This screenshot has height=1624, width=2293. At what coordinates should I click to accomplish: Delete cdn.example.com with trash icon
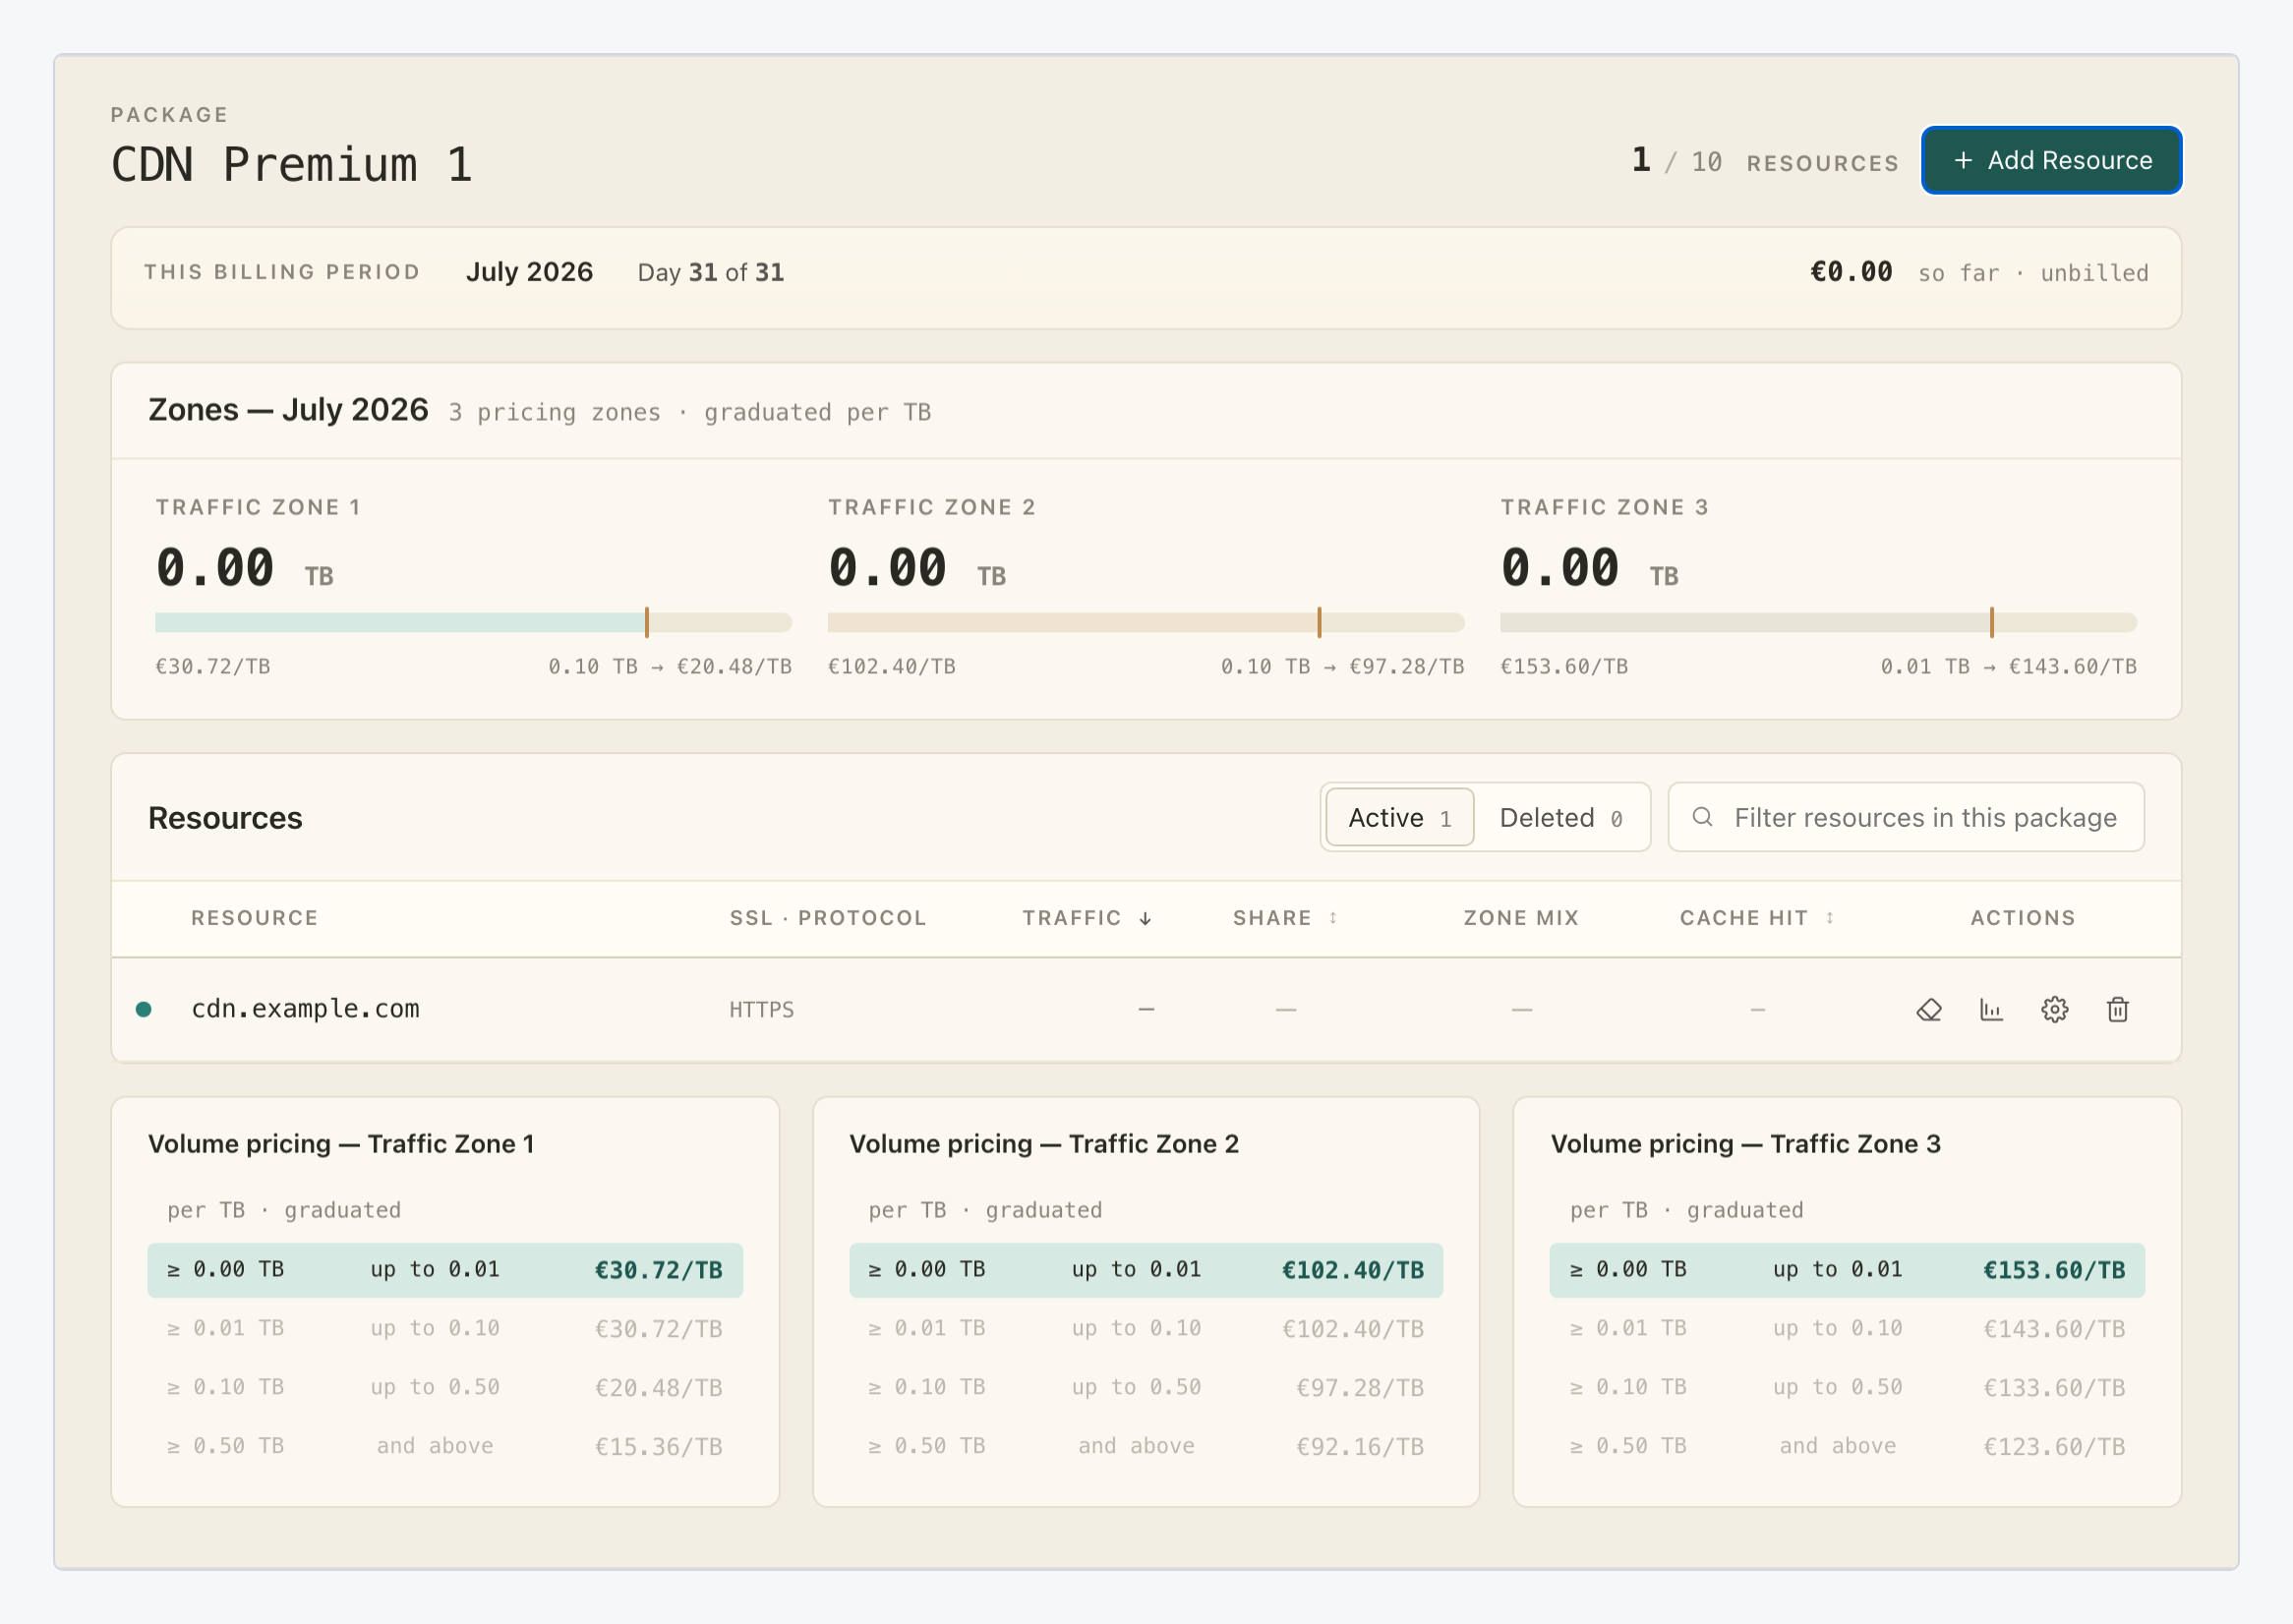pos(2118,1010)
